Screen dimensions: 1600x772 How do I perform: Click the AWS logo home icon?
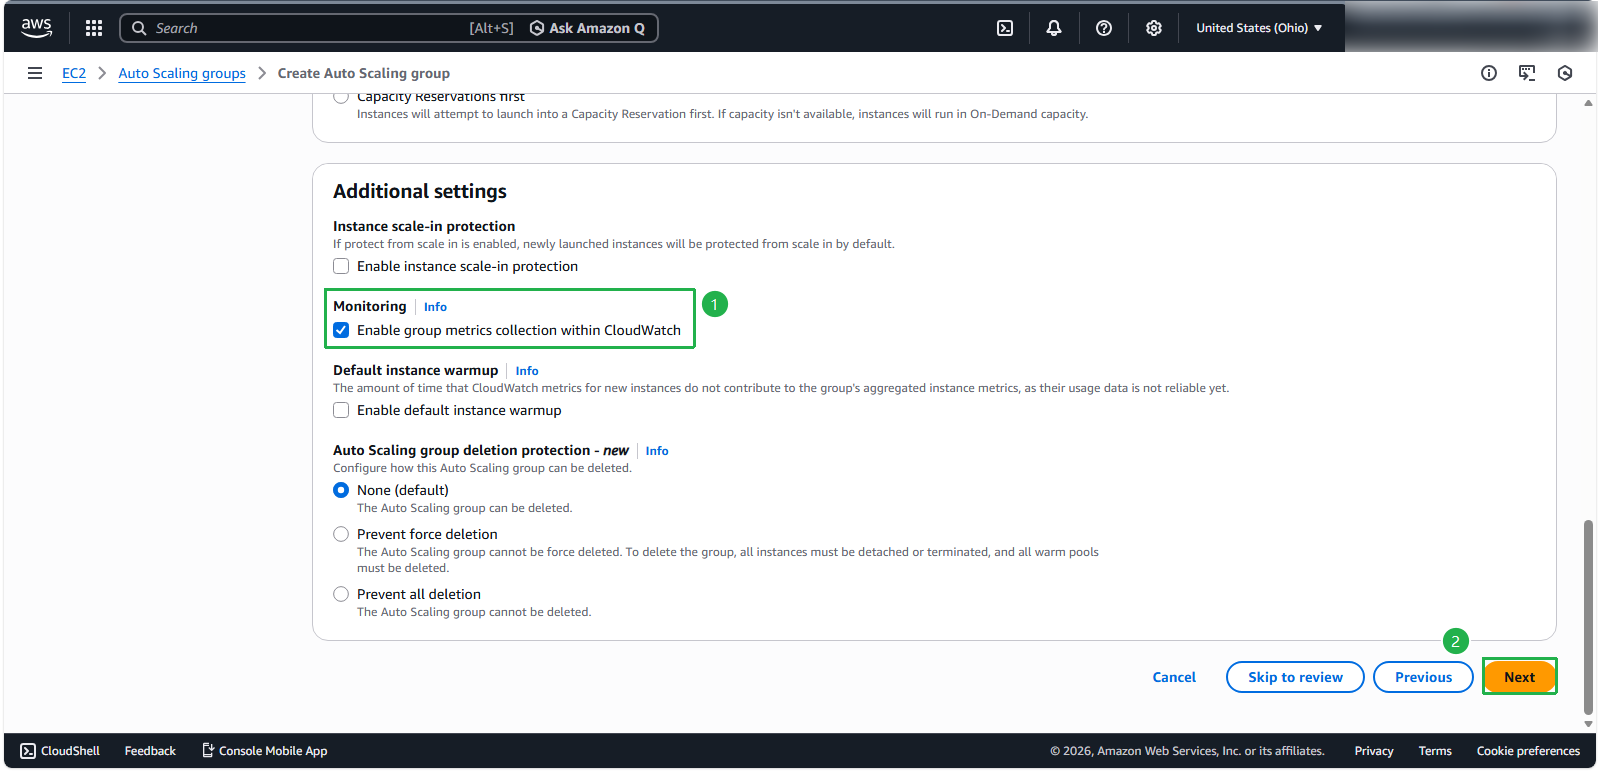[37, 28]
